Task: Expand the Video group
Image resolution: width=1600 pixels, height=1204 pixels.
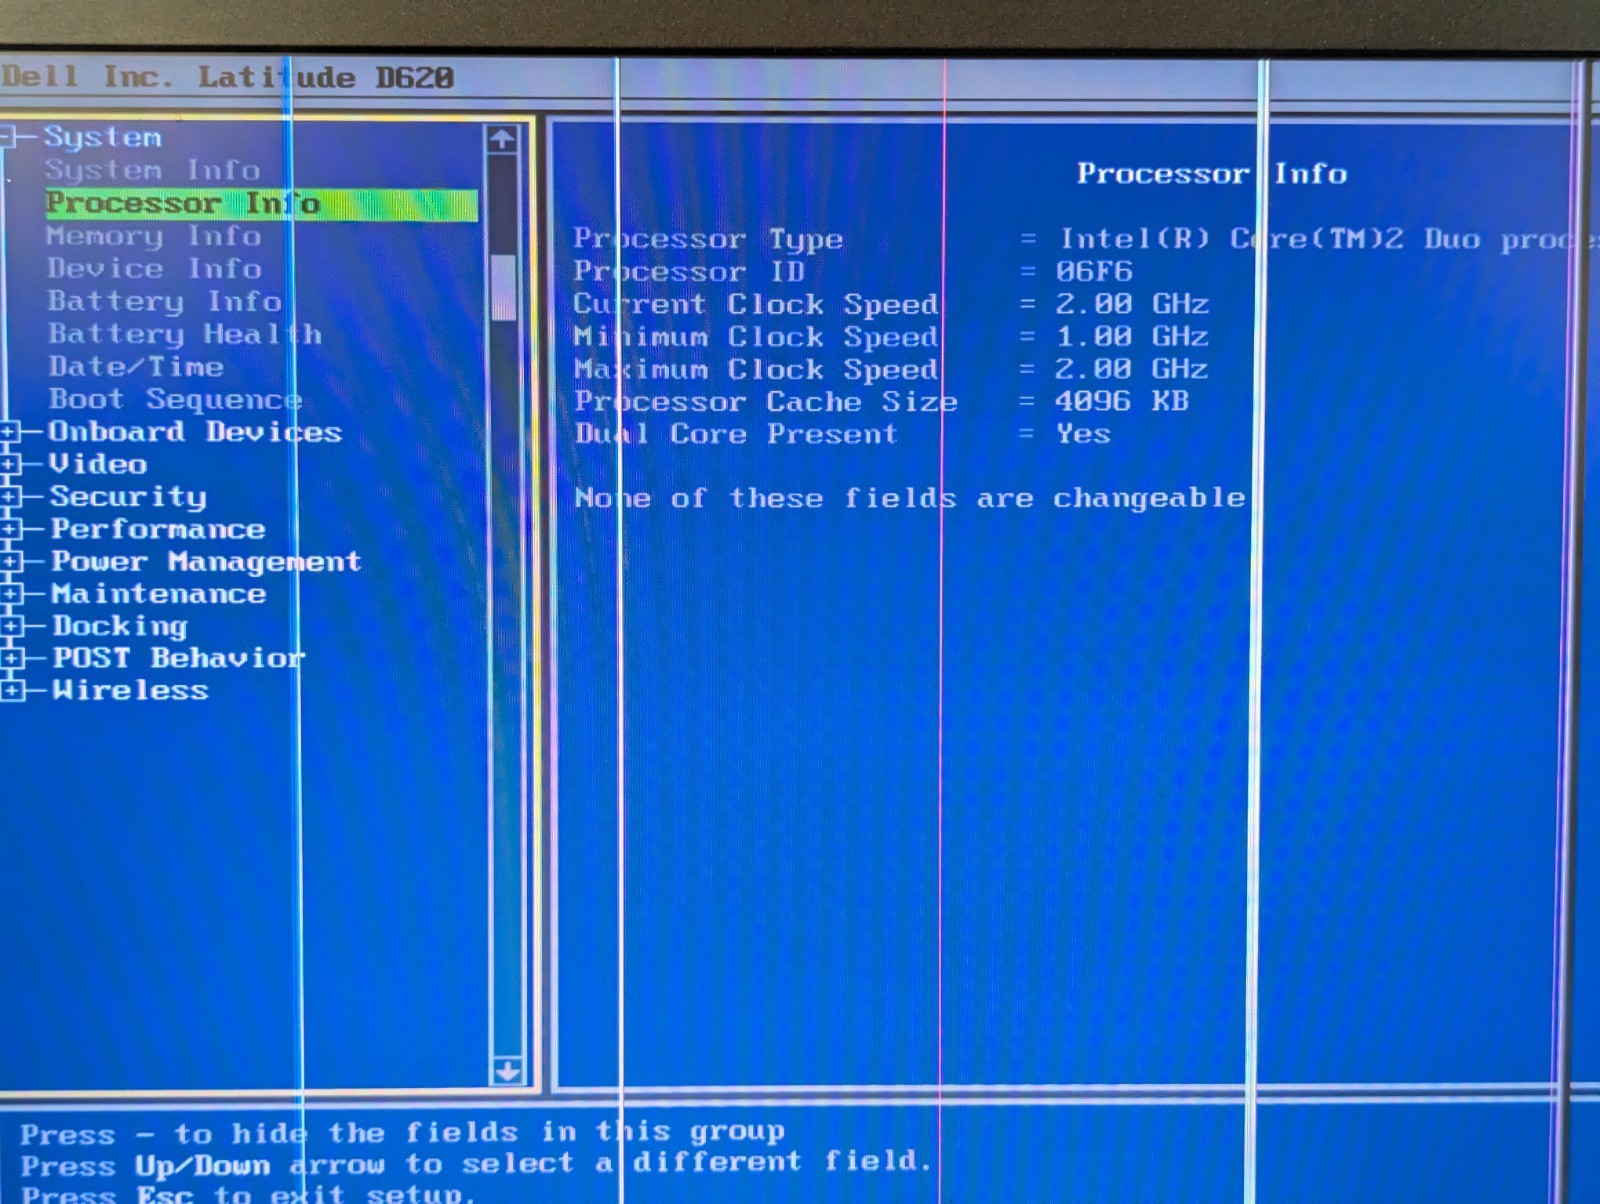Action: tap(9, 464)
